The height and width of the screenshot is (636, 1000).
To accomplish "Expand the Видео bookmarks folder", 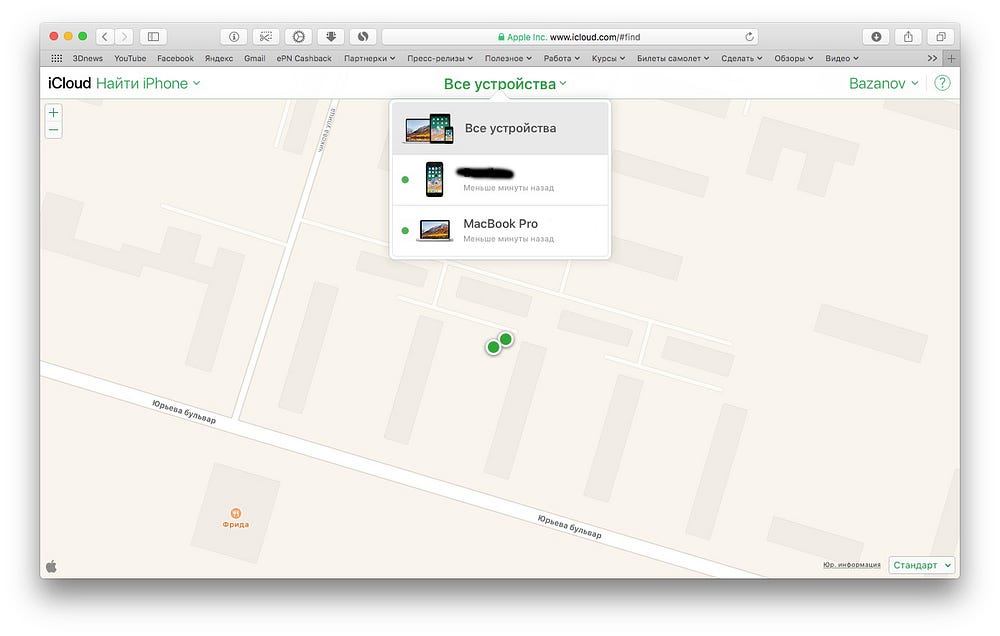I will point(842,58).
